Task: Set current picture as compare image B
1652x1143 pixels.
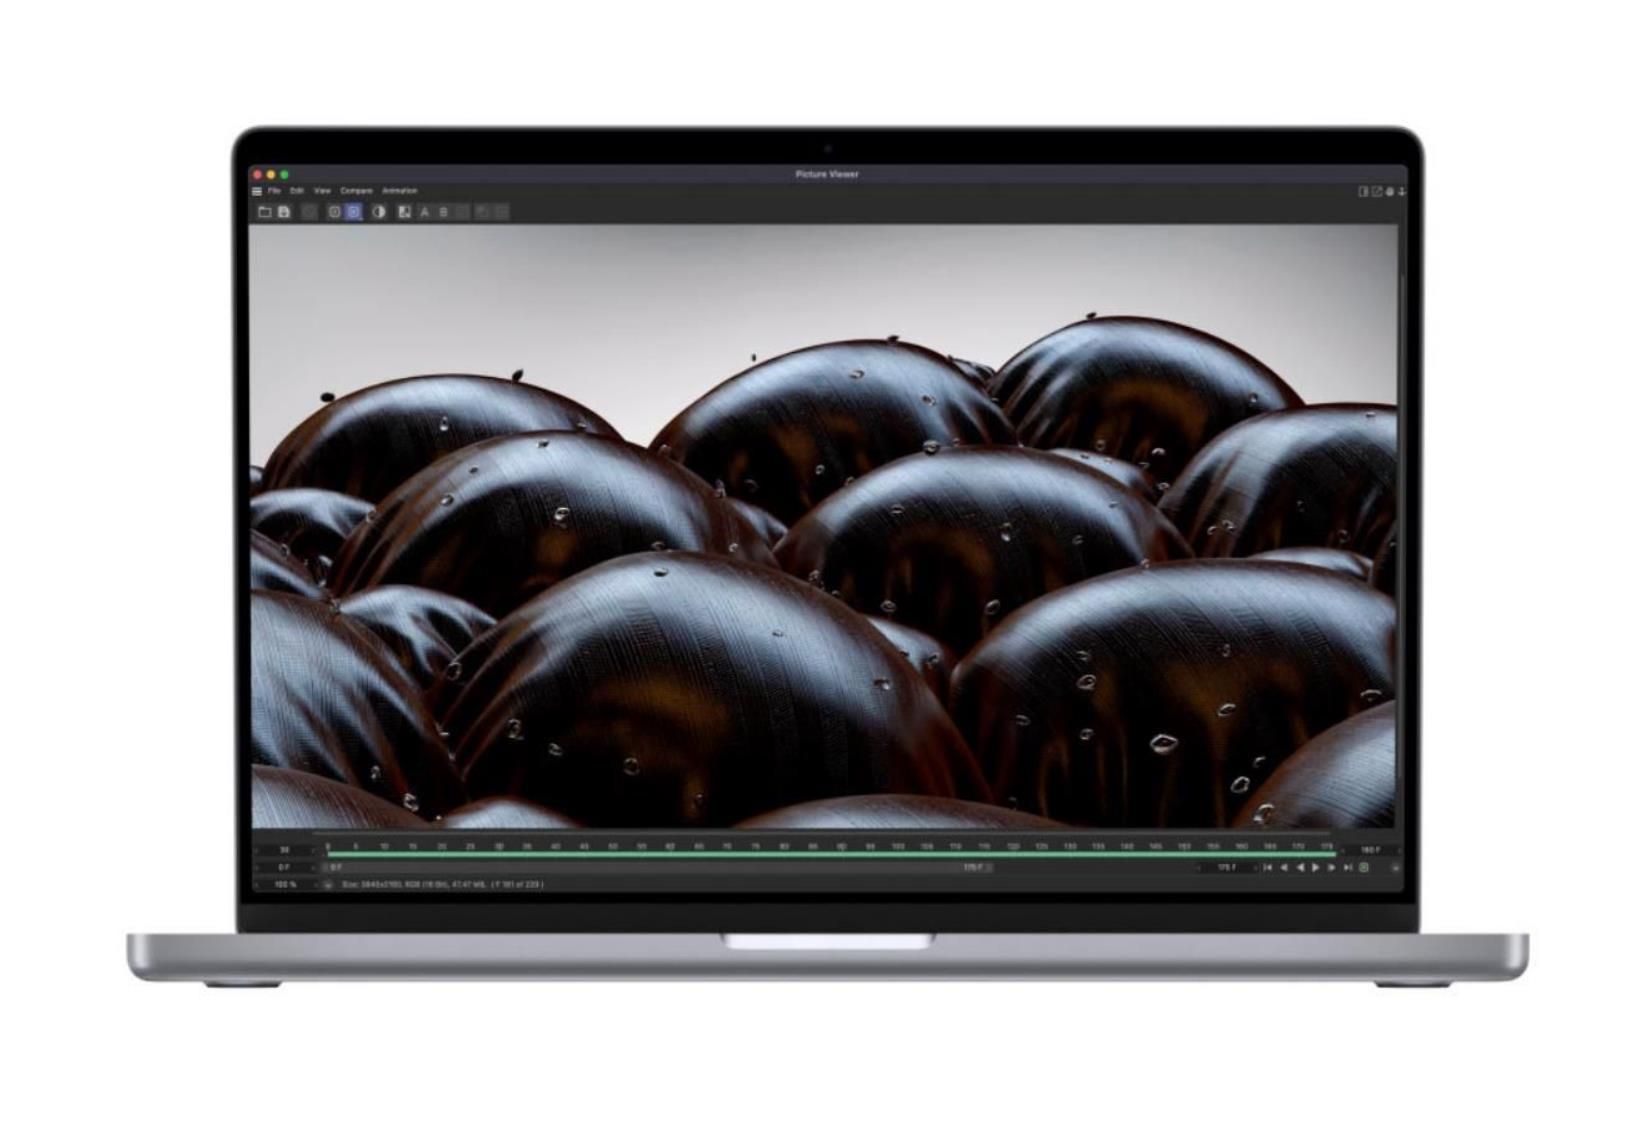Action: [x=443, y=211]
